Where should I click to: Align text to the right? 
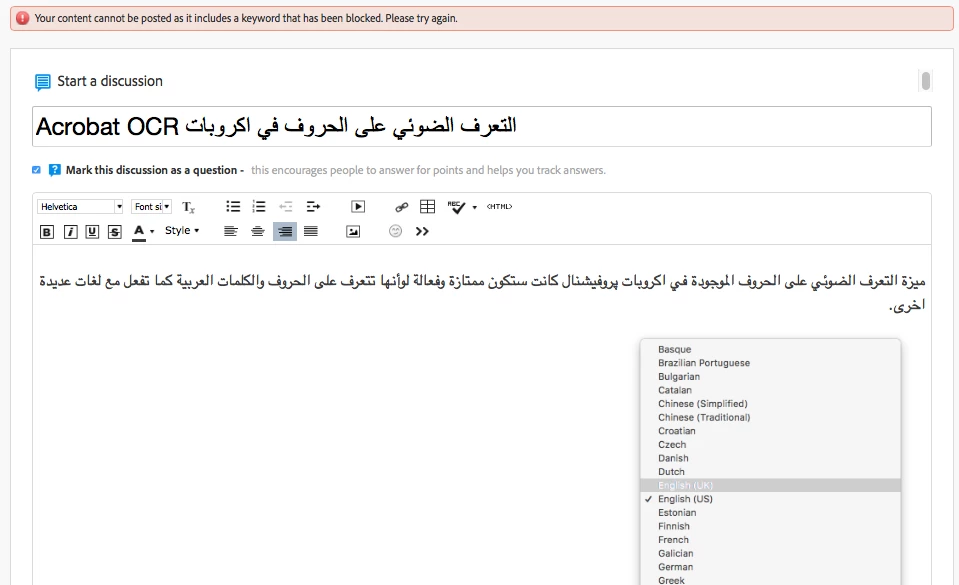[285, 231]
